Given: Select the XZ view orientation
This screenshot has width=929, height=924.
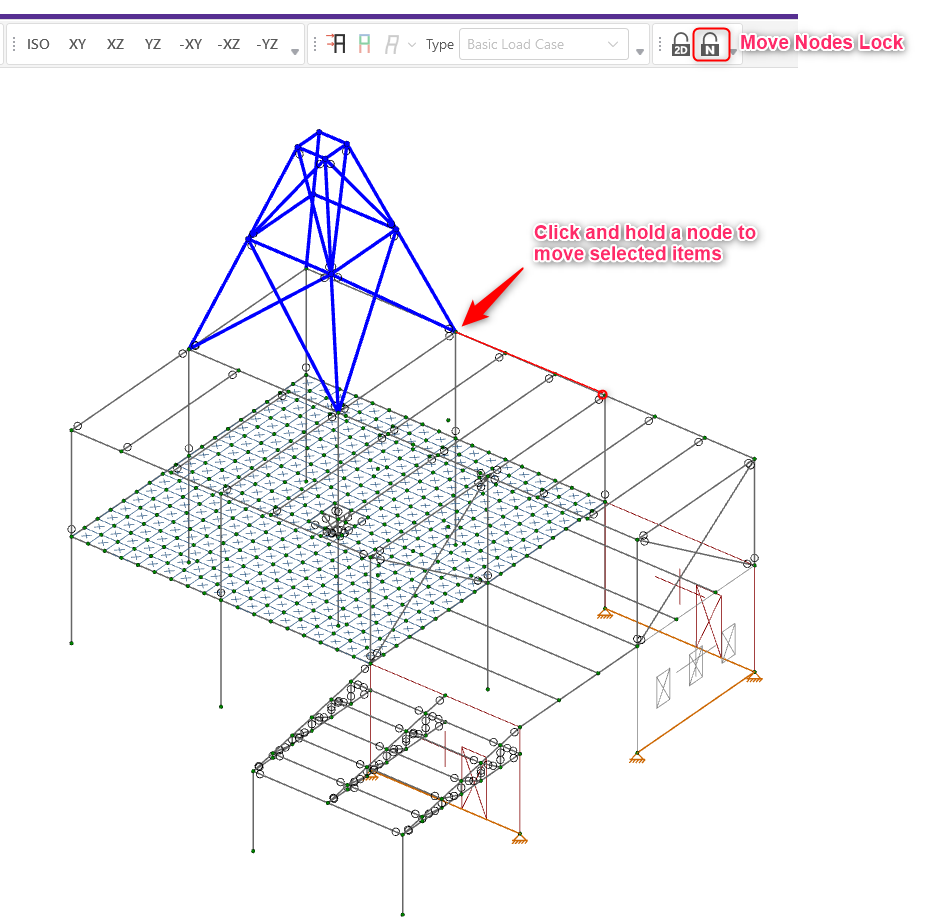Looking at the screenshot, I should [115, 45].
